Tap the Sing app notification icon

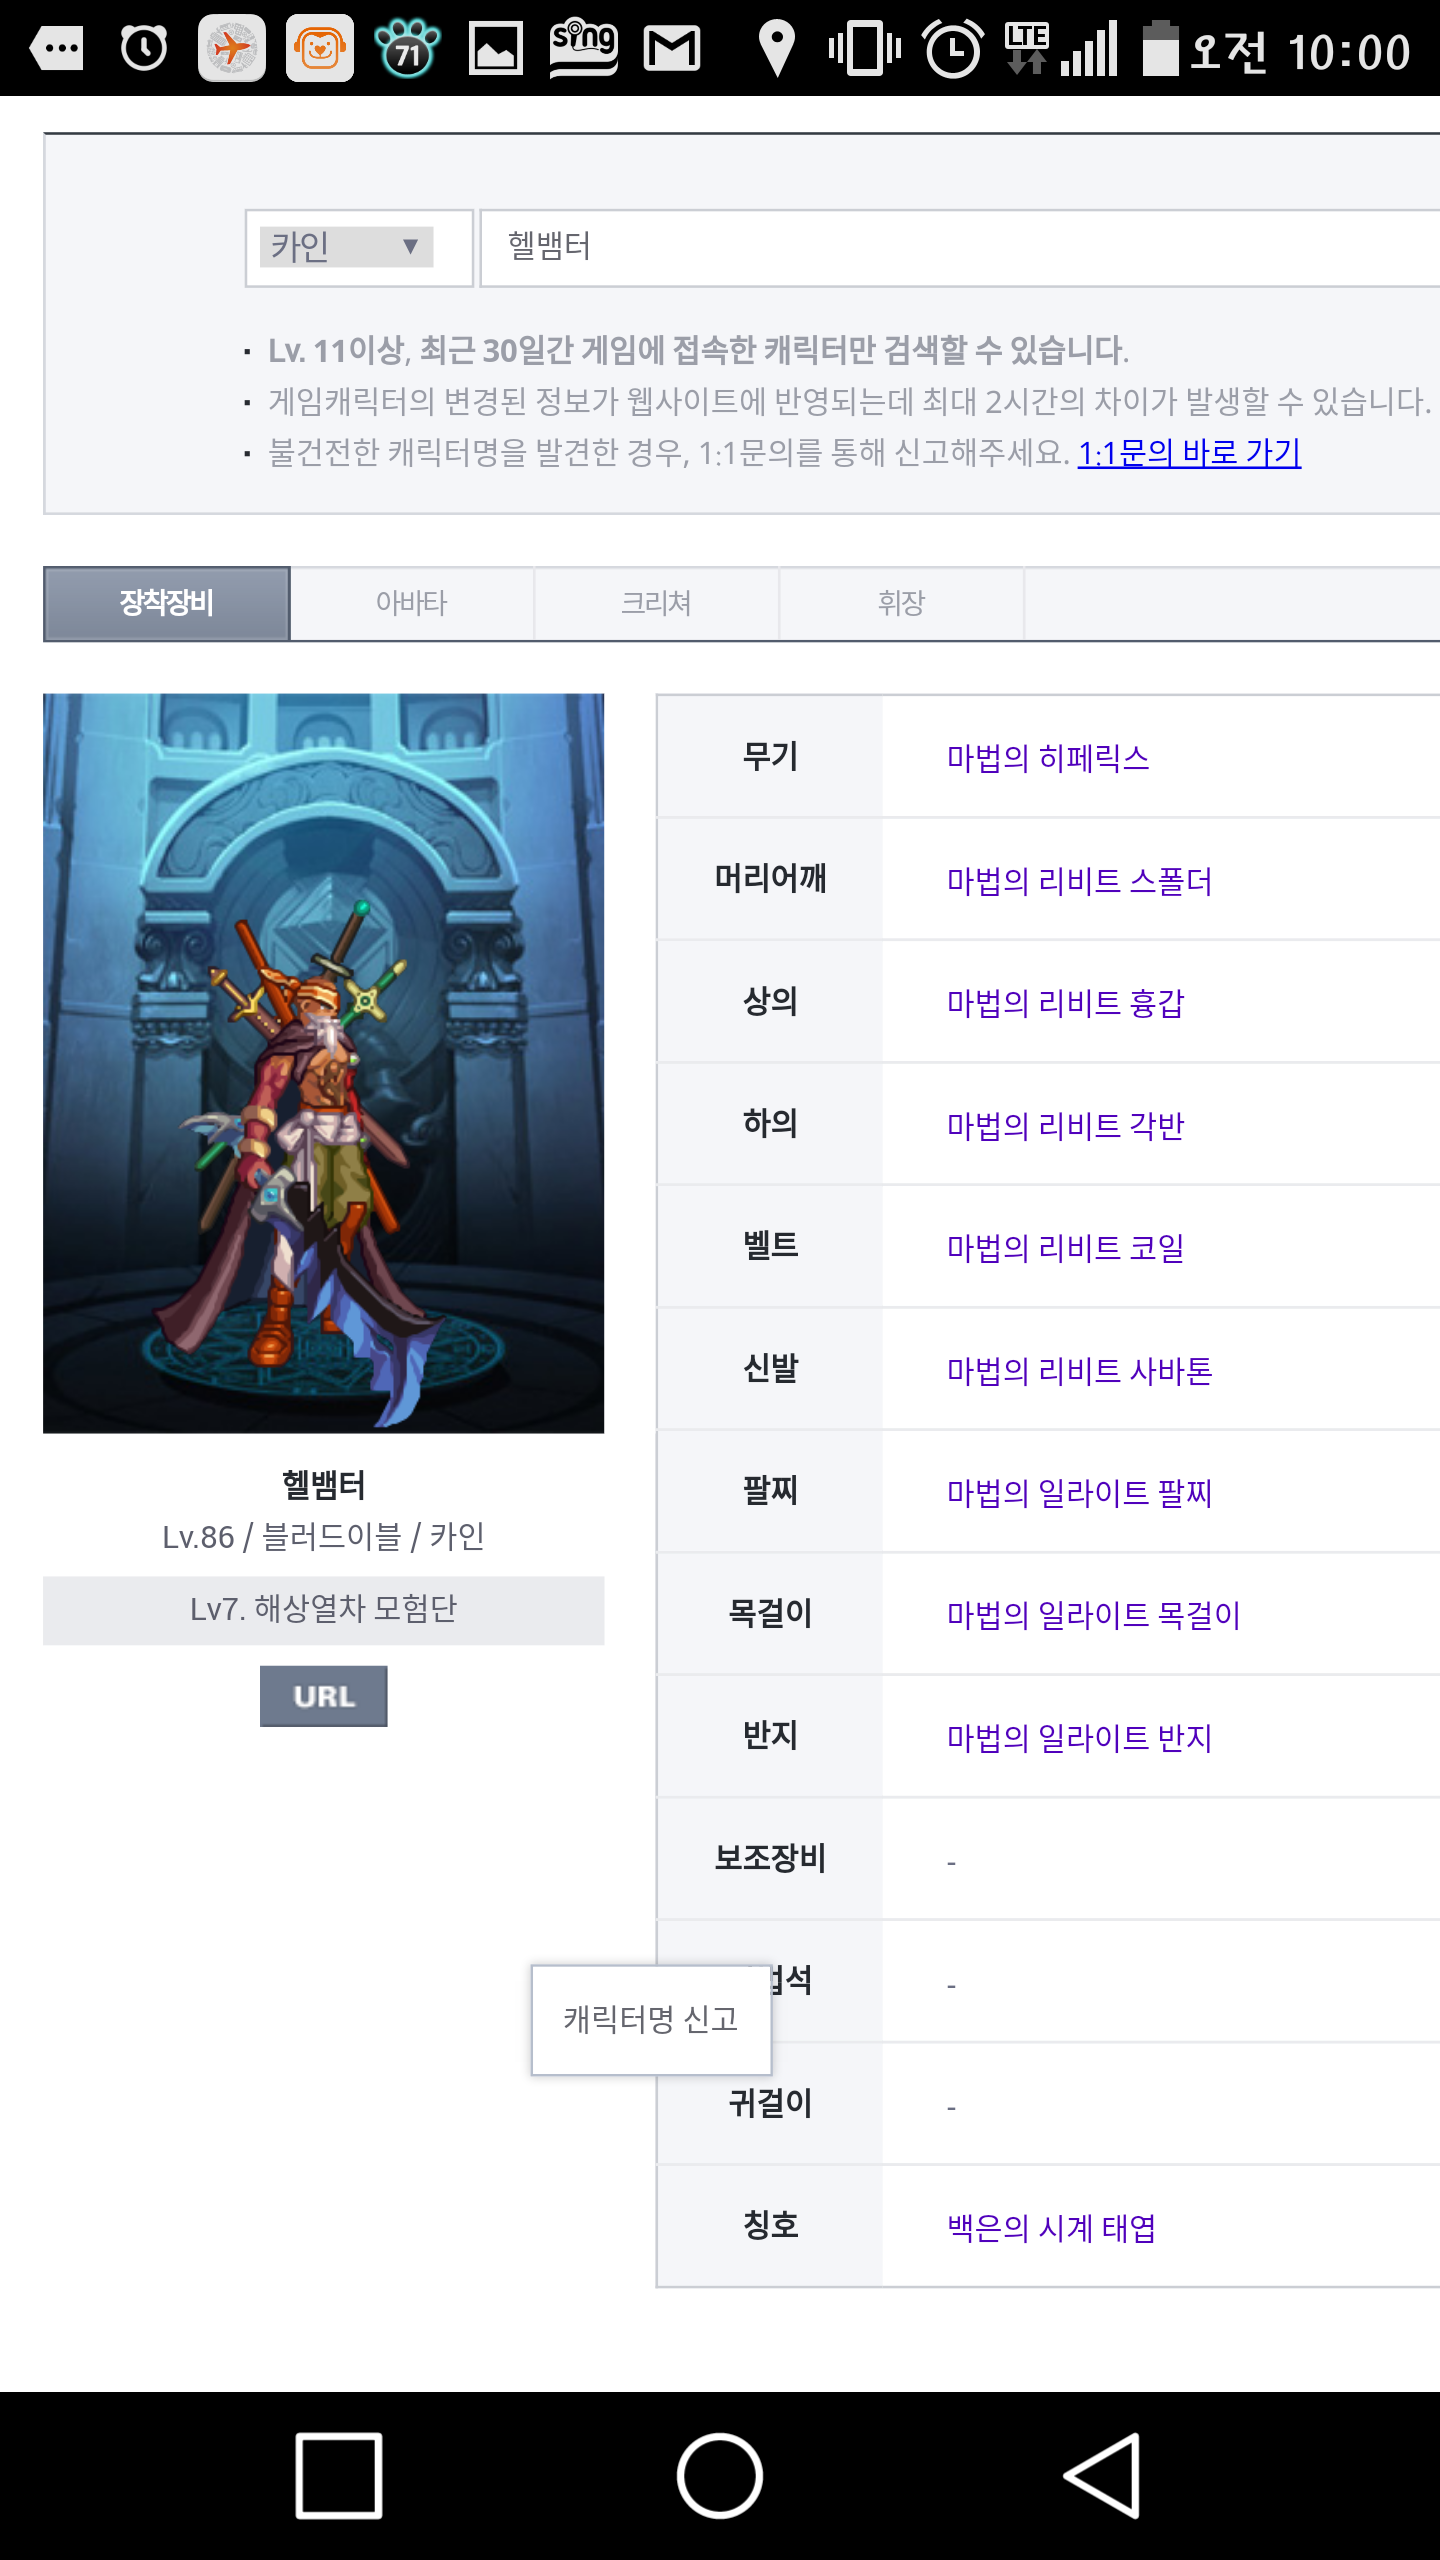click(584, 48)
